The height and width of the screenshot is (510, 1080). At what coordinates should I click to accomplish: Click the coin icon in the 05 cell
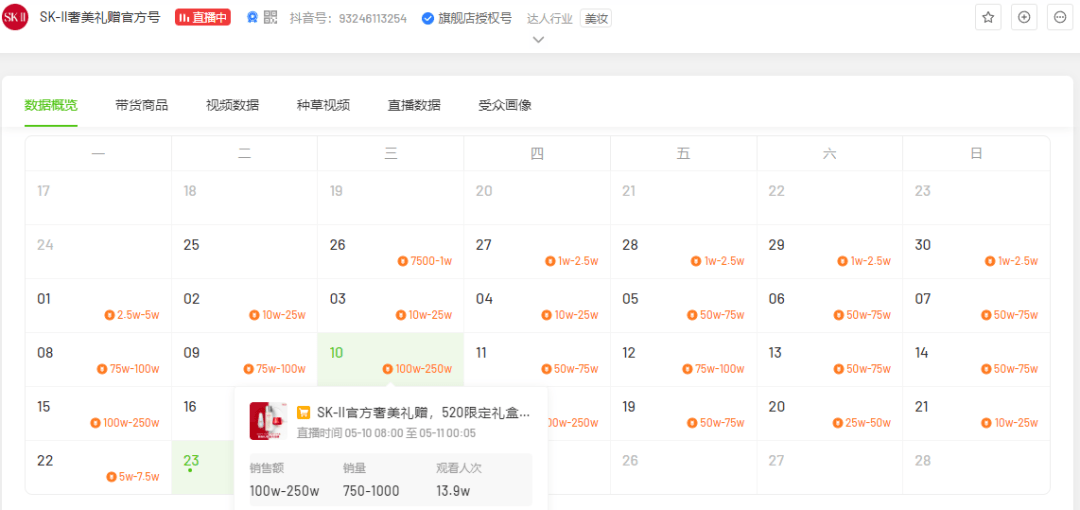coord(692,315)
